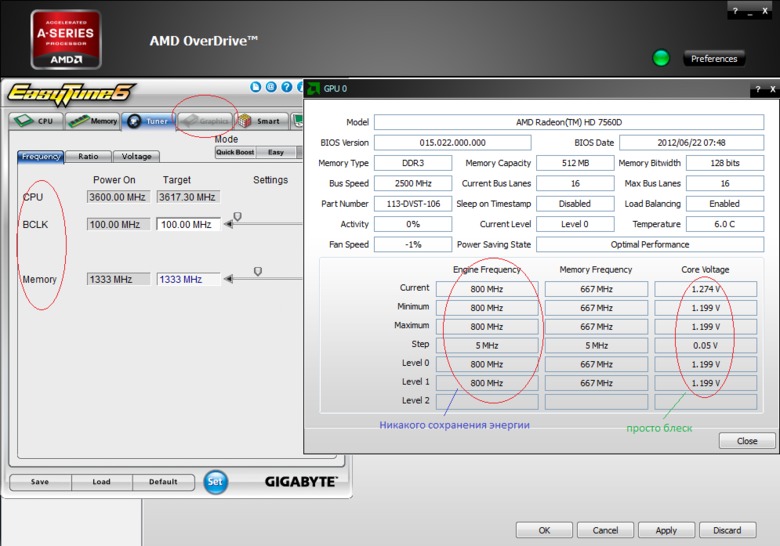Screen dimensions: 780x546
Task: Click the GIGABYTE logo
Action: [x=300, y=481]
